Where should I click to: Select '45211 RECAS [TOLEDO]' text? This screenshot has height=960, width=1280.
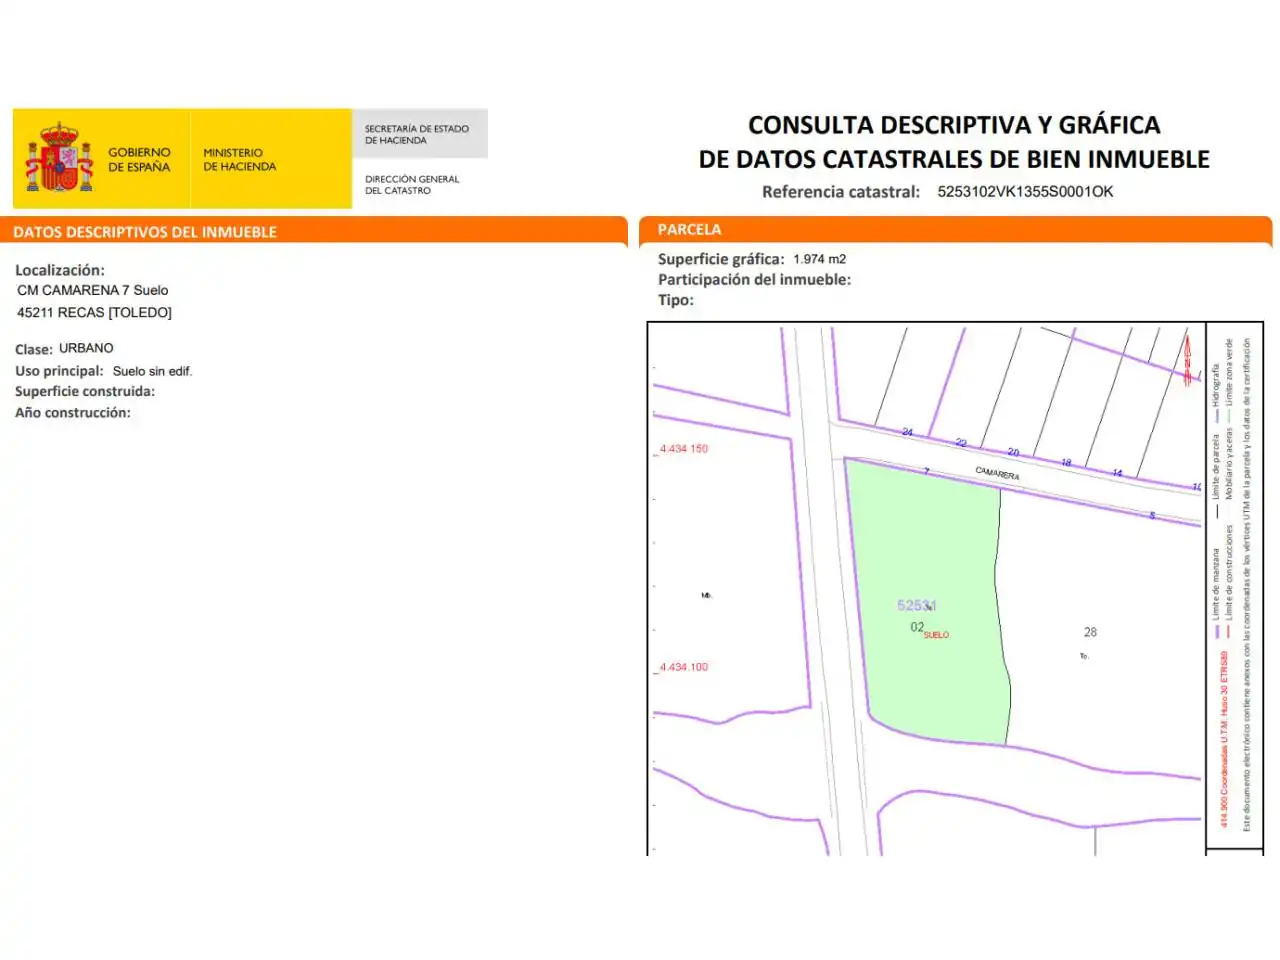coord(94,313)
